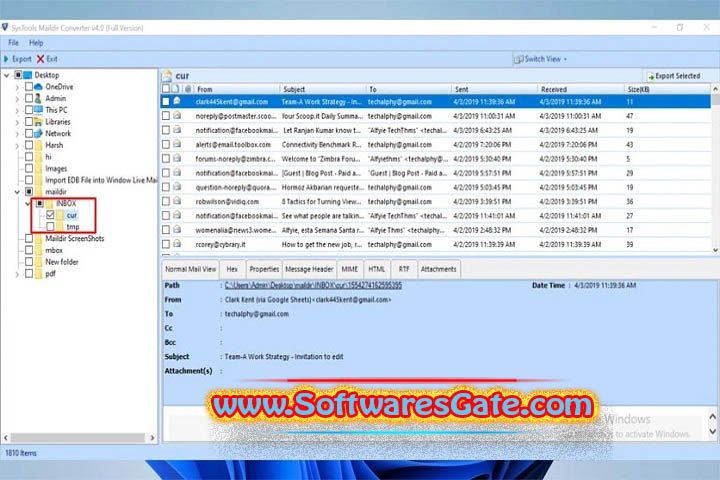The width and height of the screenshot is (720, 480).
Task: Open the Attachments tab
Action: [439, 269]
